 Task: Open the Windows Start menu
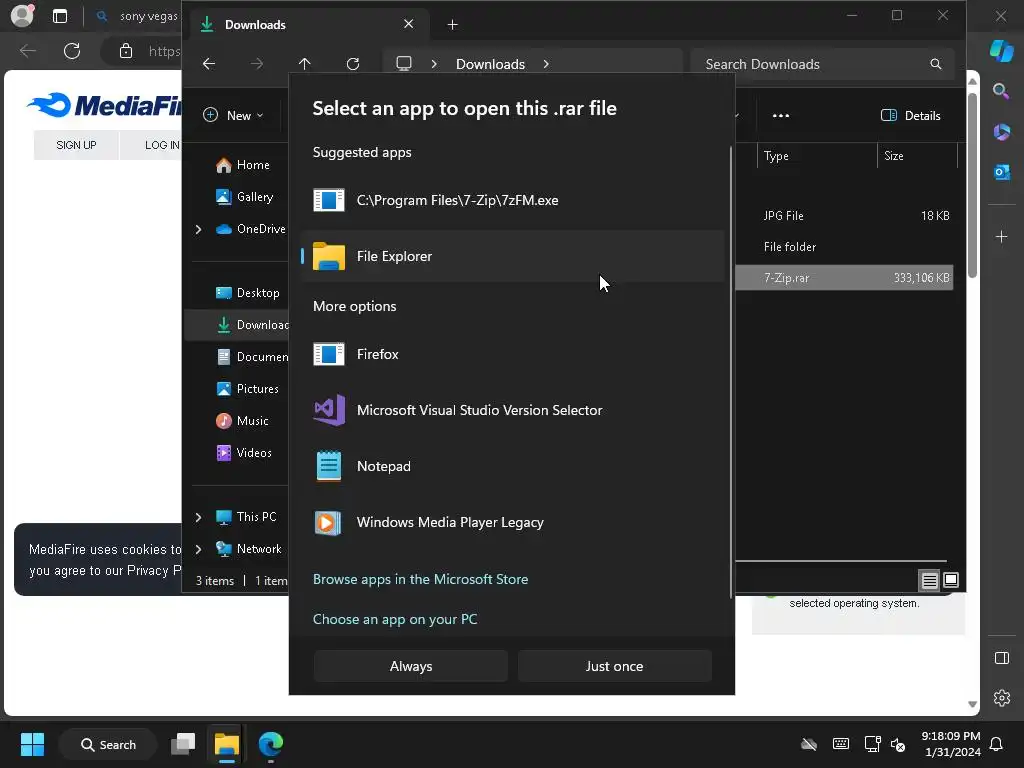tap(32, 744)
